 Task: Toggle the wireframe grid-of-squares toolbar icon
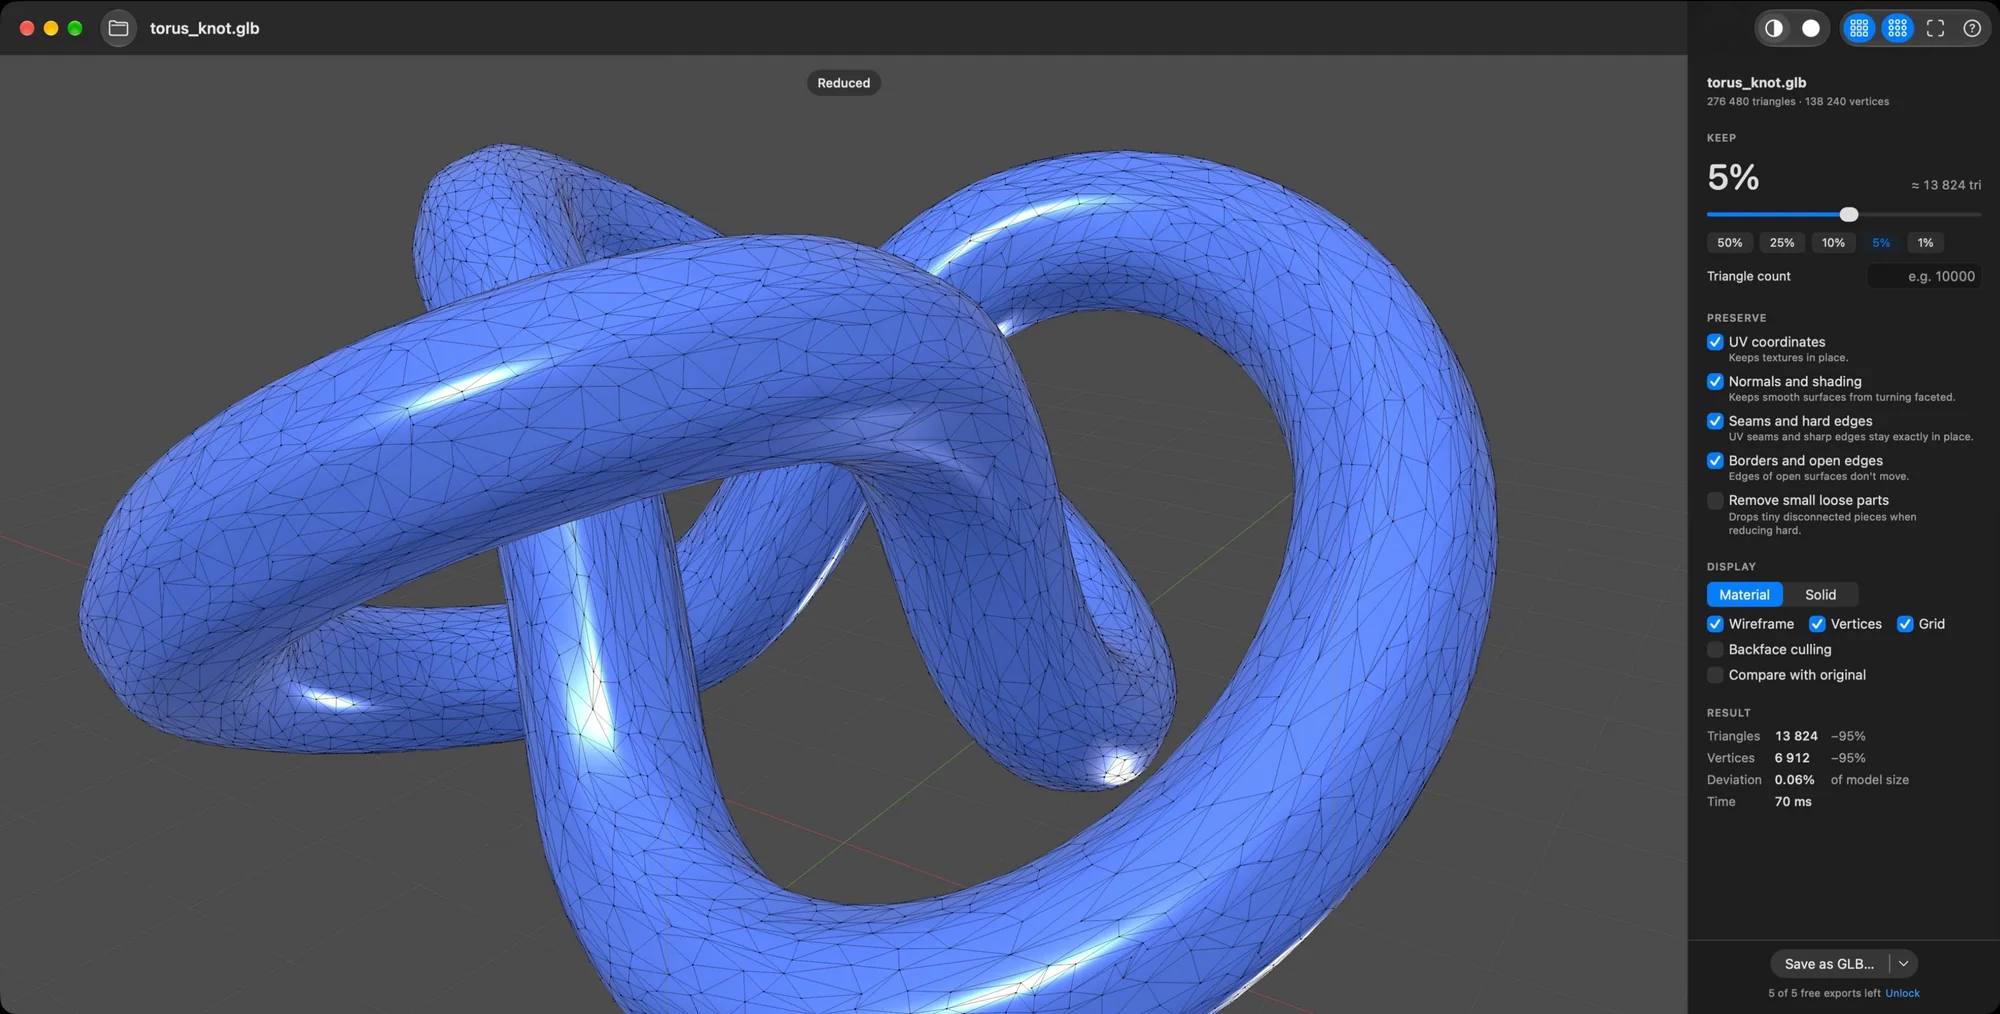click(1859, 28)
